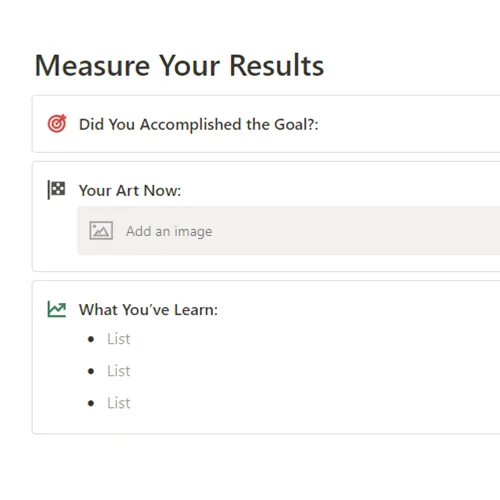Click the second bullet point dot
The height and width of the screenshot is (500, 500).
91,371
